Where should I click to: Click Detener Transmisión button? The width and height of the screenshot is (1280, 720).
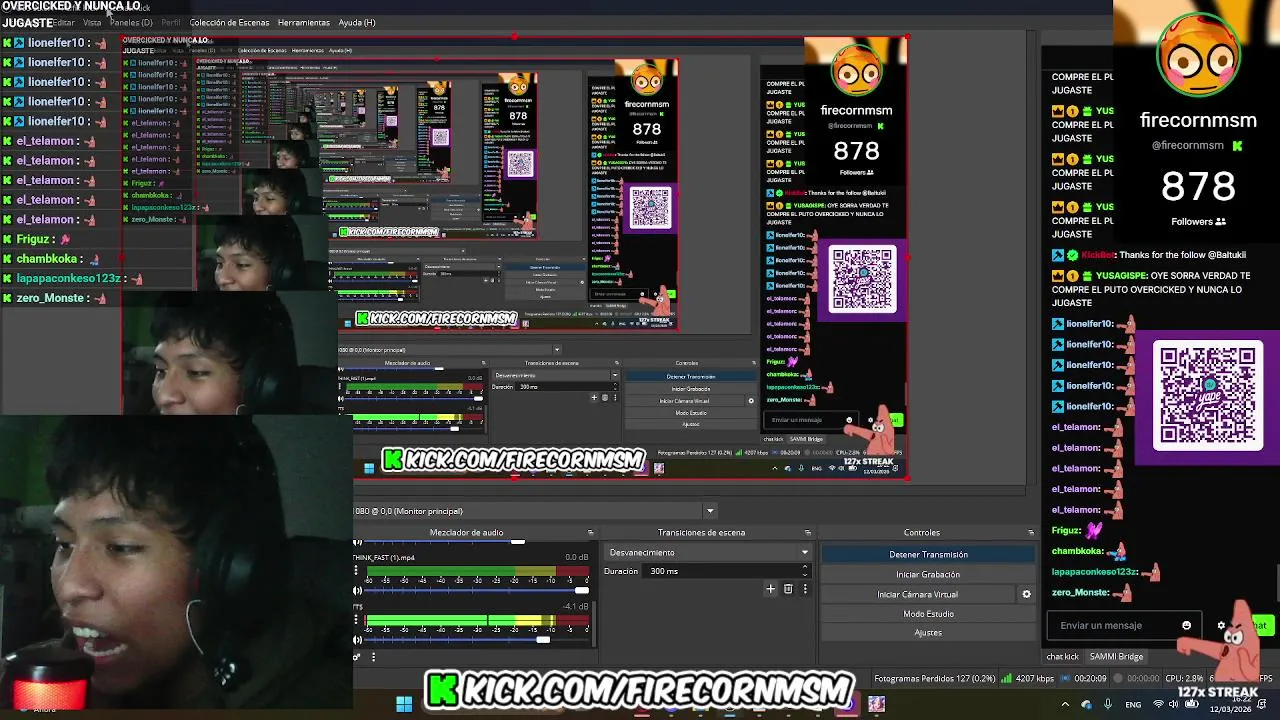(928, 554)
